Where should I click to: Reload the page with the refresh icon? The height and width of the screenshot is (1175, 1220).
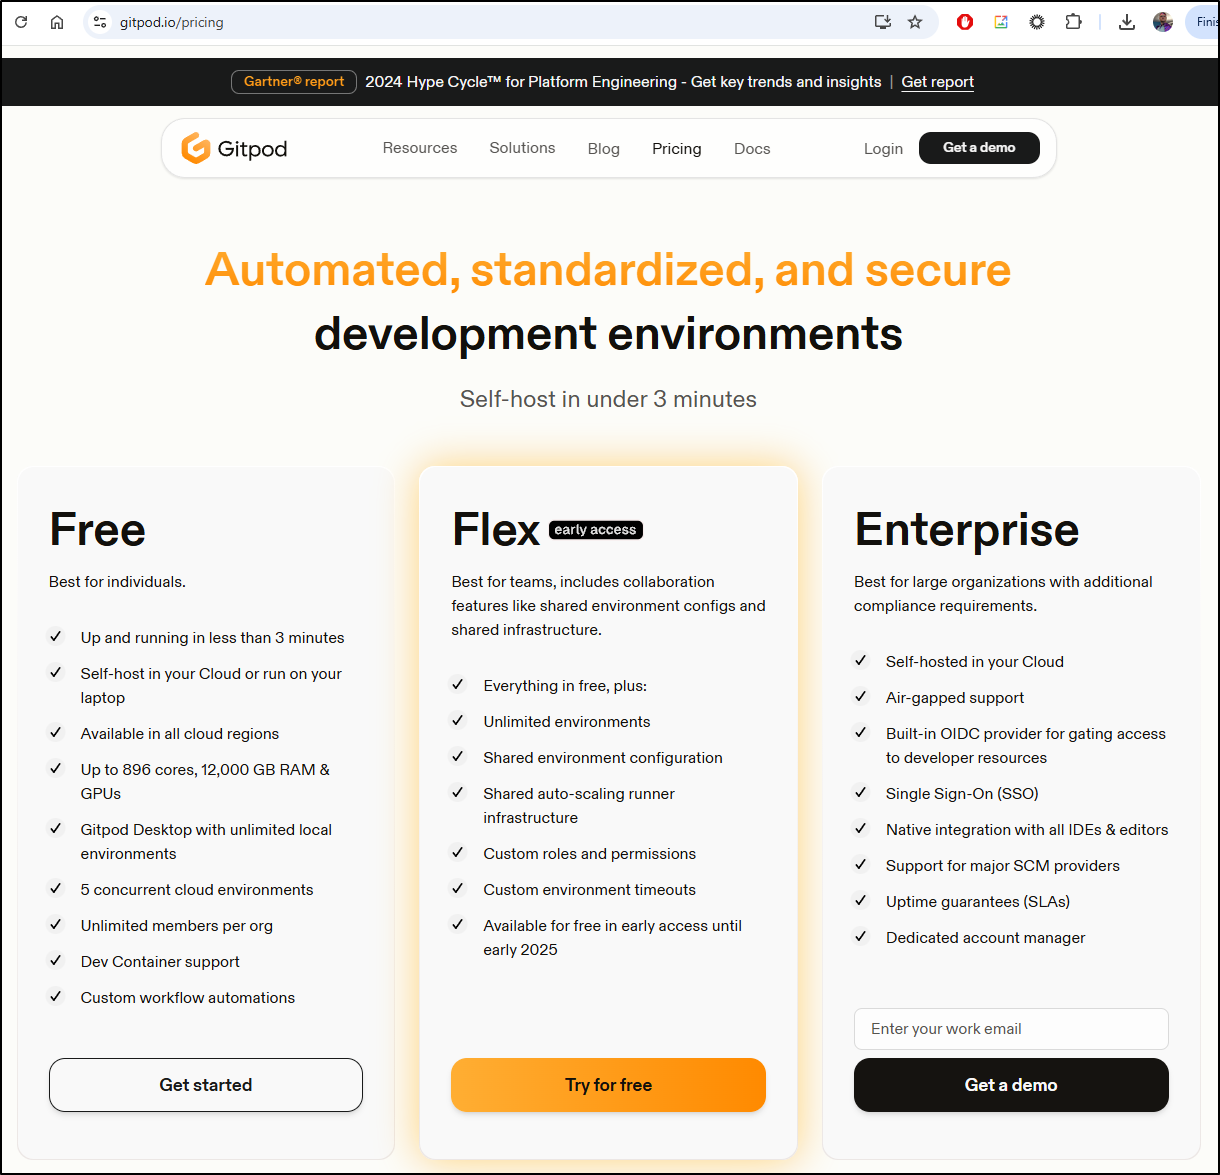[21, 22]
